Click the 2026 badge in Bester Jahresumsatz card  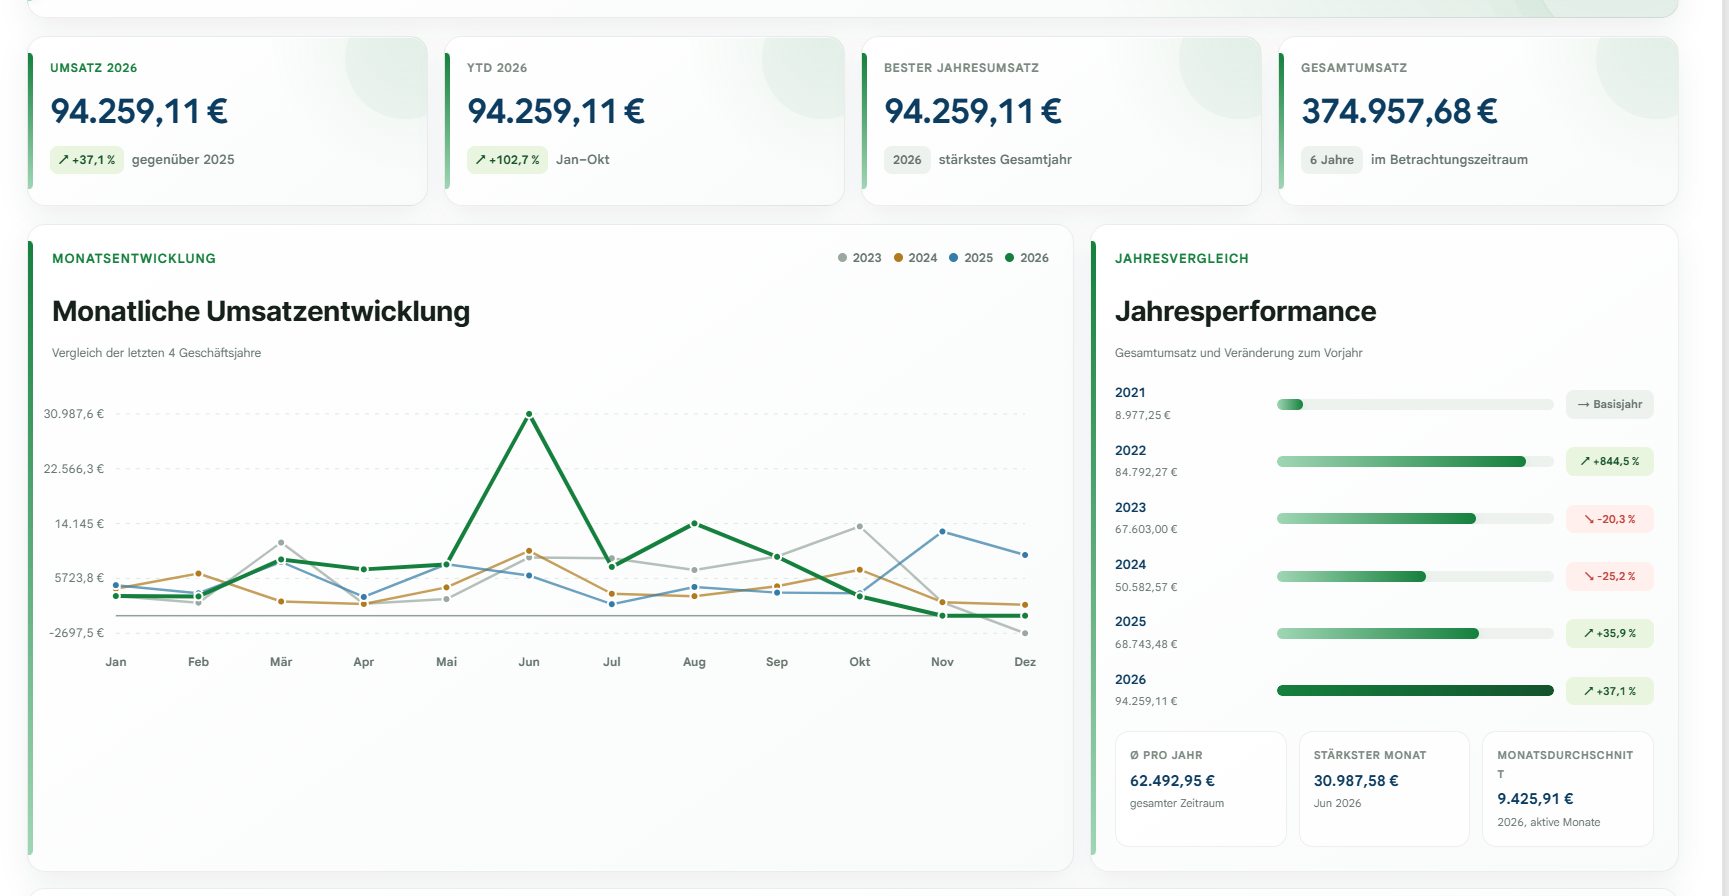(907, 160)
